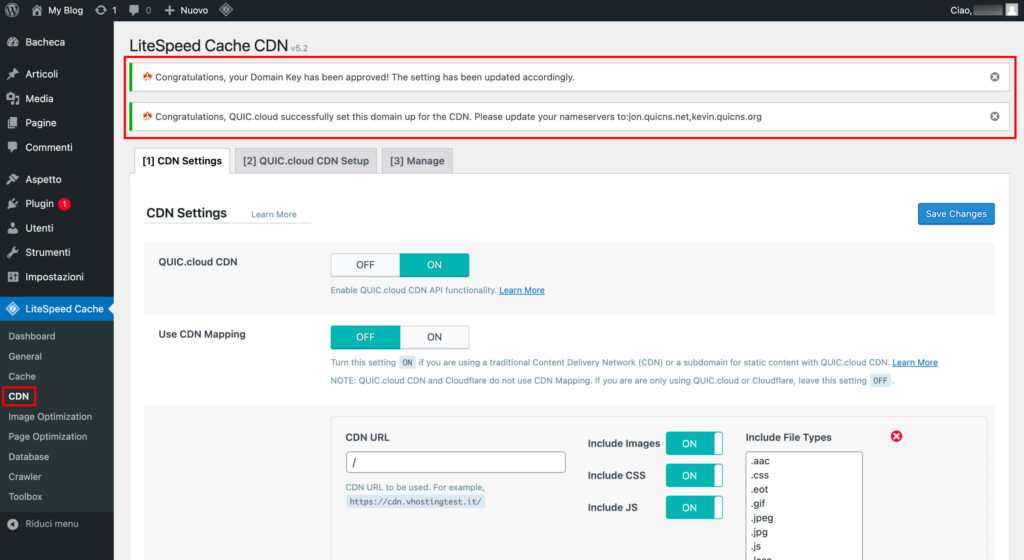The width and height of the screenshot is (1024, 560).
Task: Click the LiteSpeed Cache CDN page title
Action: pos(208,46)
